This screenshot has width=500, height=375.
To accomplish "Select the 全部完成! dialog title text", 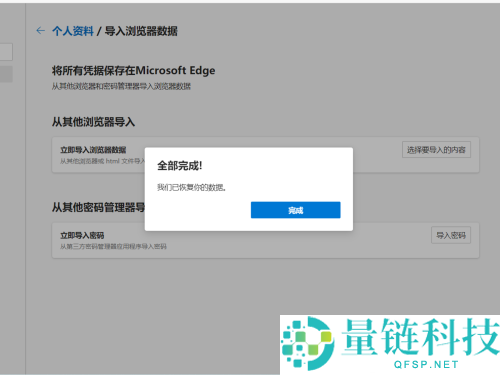I will (180, 165).
